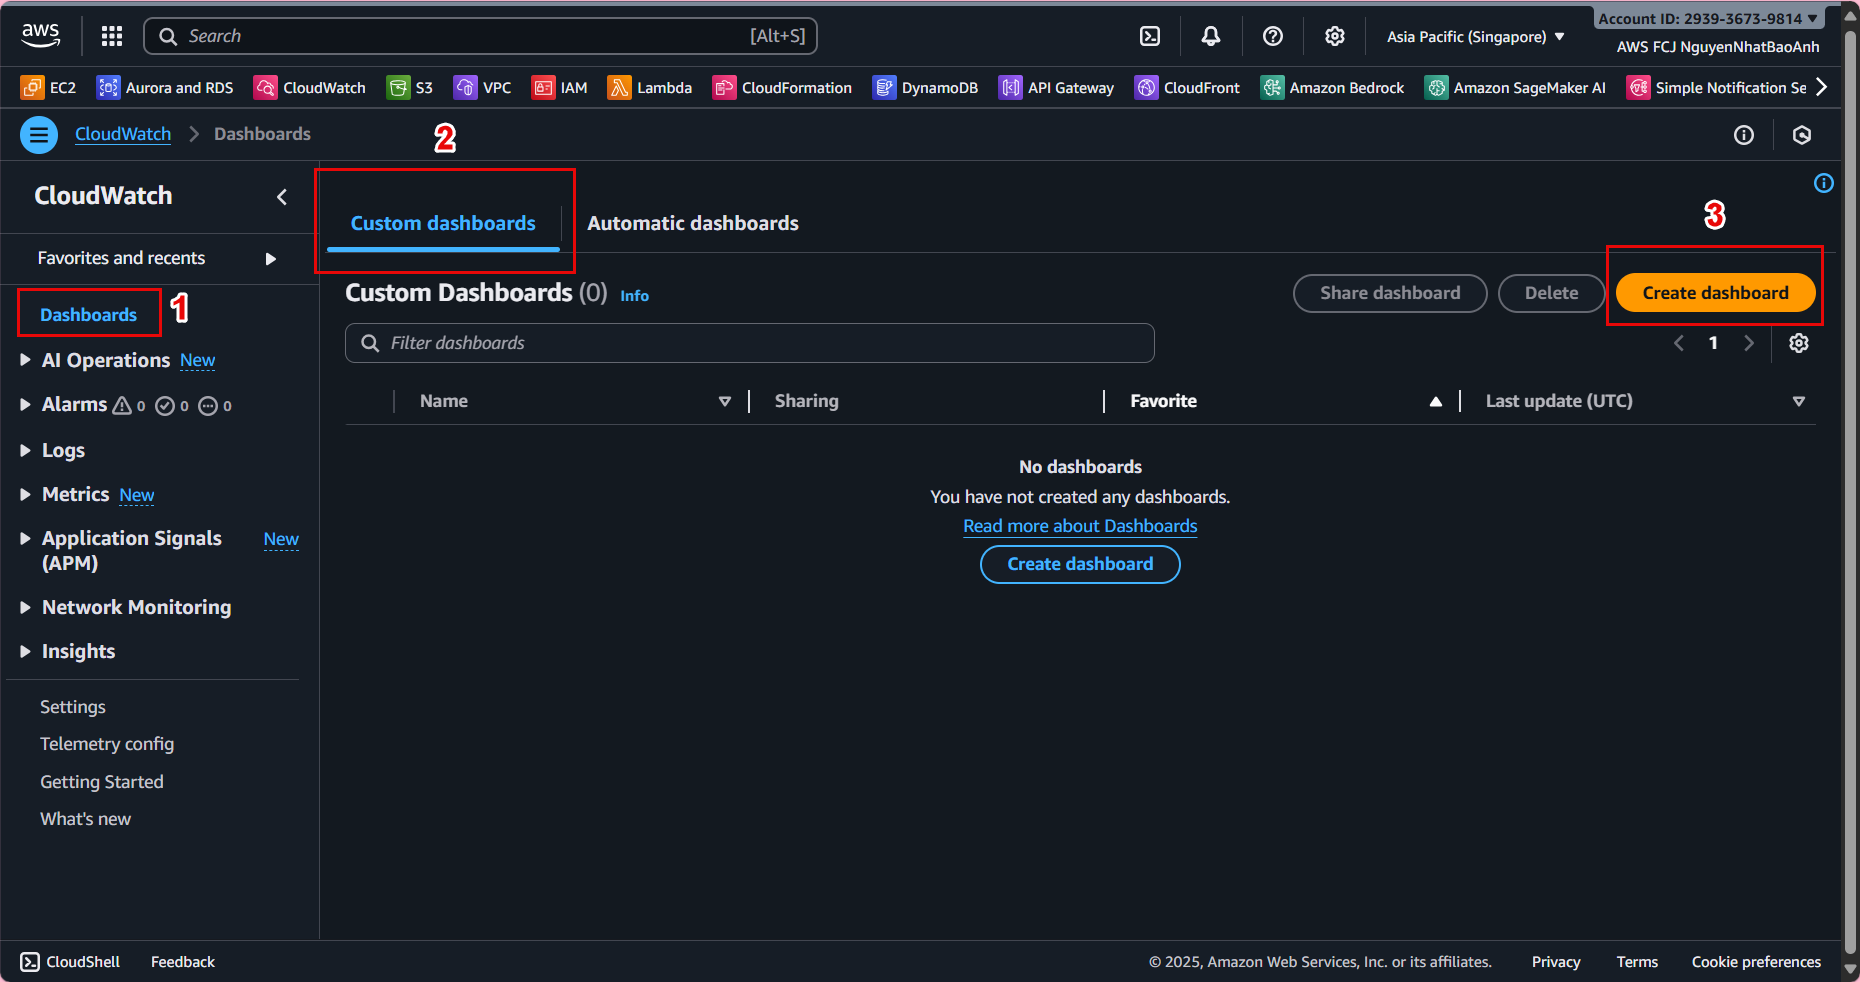Focus the top Search bar
Screen dimensions: 1860x982
coord(480,36)
